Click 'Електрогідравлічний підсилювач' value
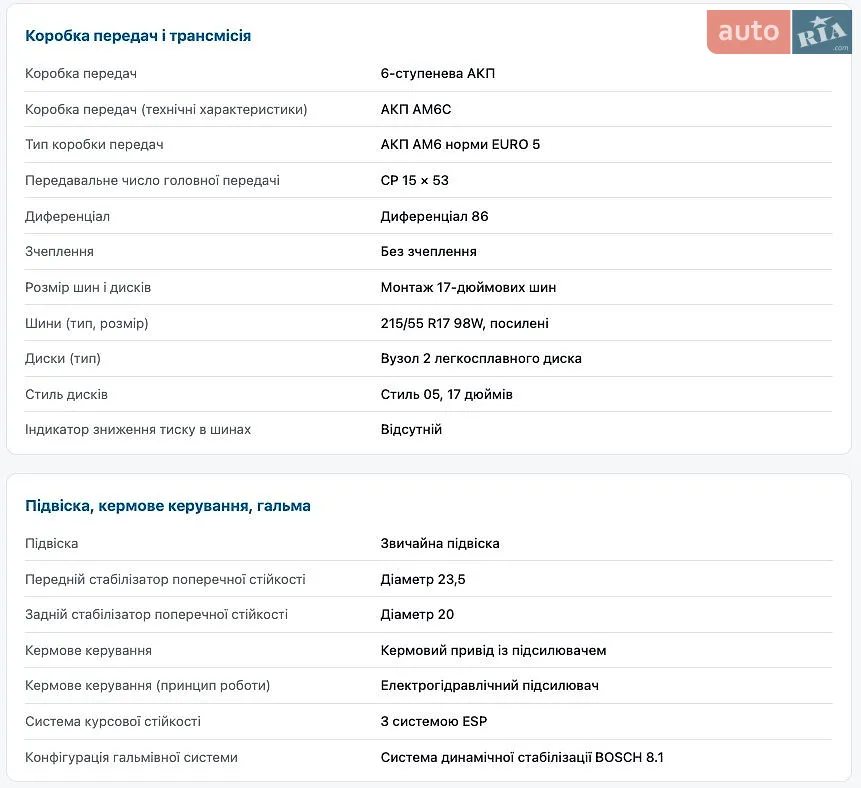This screenshot has height=788, width=861. point(490,686)
